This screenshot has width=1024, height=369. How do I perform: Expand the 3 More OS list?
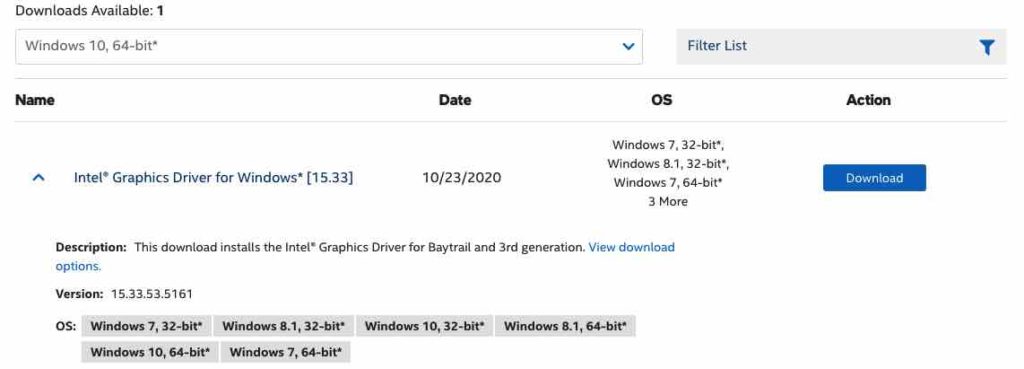click(x=667, y=202)
